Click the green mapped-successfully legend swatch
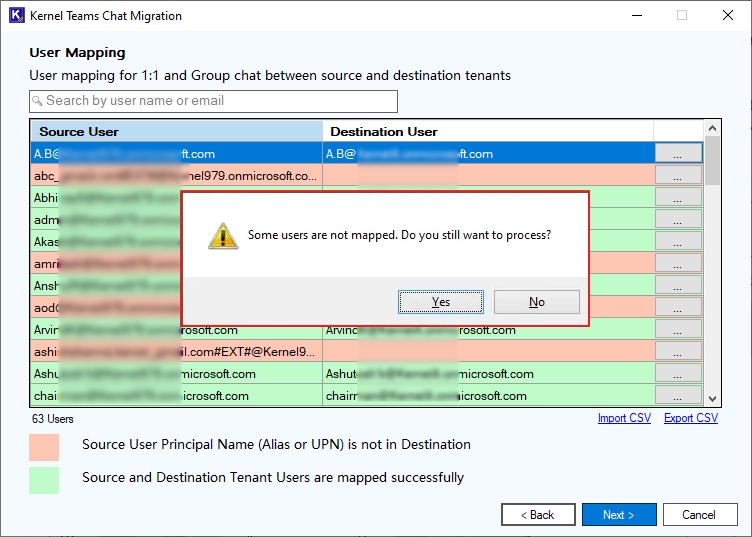The width and height of the screenshot is (752, 537). click(x=44, y=480)
